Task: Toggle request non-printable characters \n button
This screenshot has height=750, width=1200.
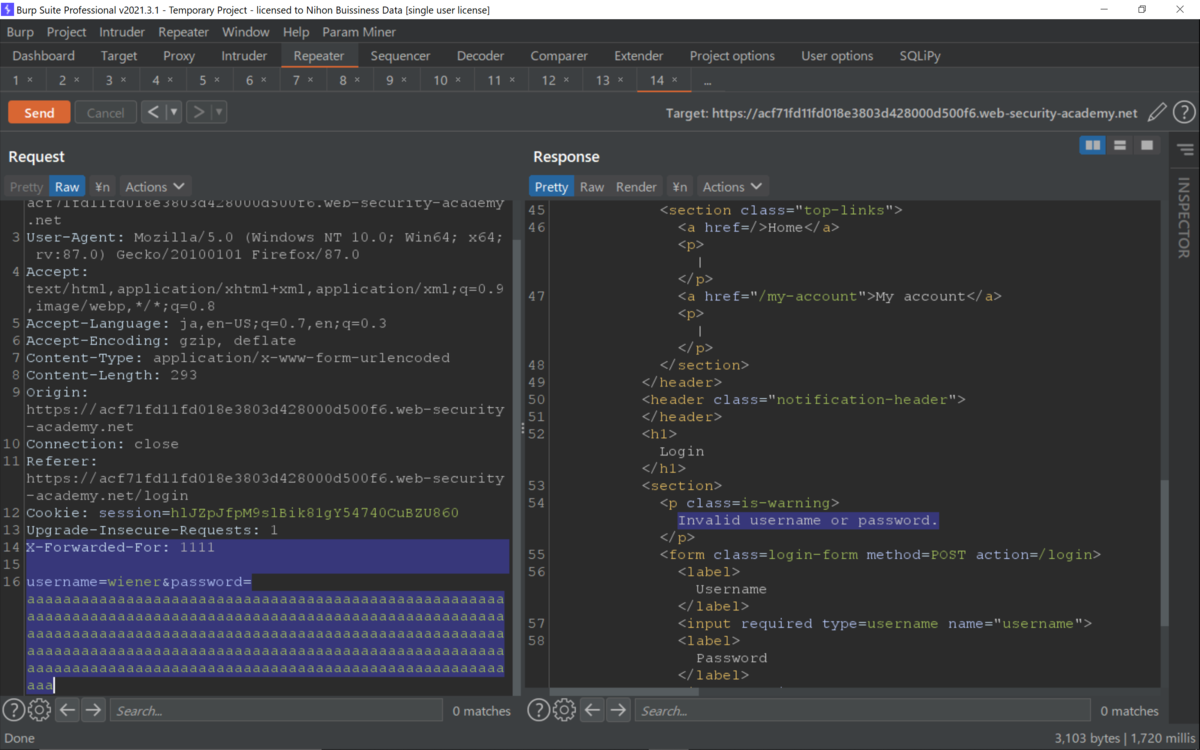Action: [102, 186]
